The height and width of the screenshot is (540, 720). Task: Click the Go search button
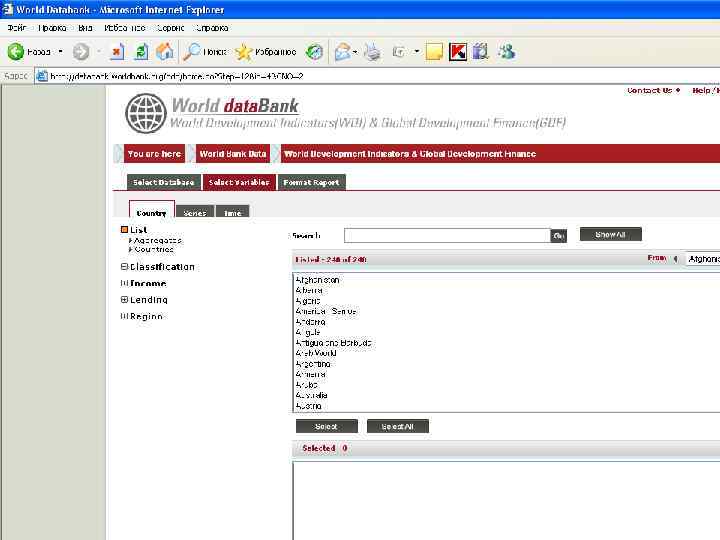pyautogui.click(x=558, y=236)
